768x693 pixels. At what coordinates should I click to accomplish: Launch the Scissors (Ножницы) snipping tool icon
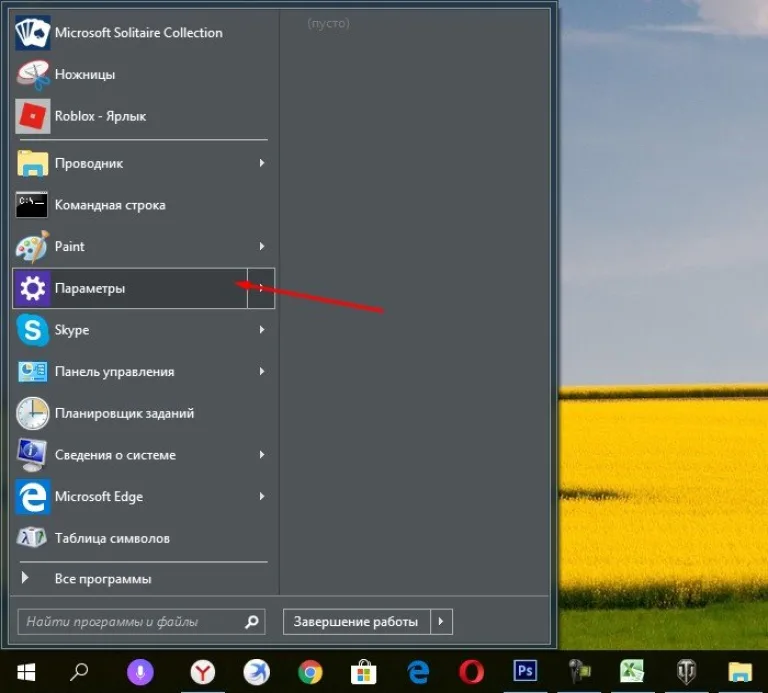[32, 74]
